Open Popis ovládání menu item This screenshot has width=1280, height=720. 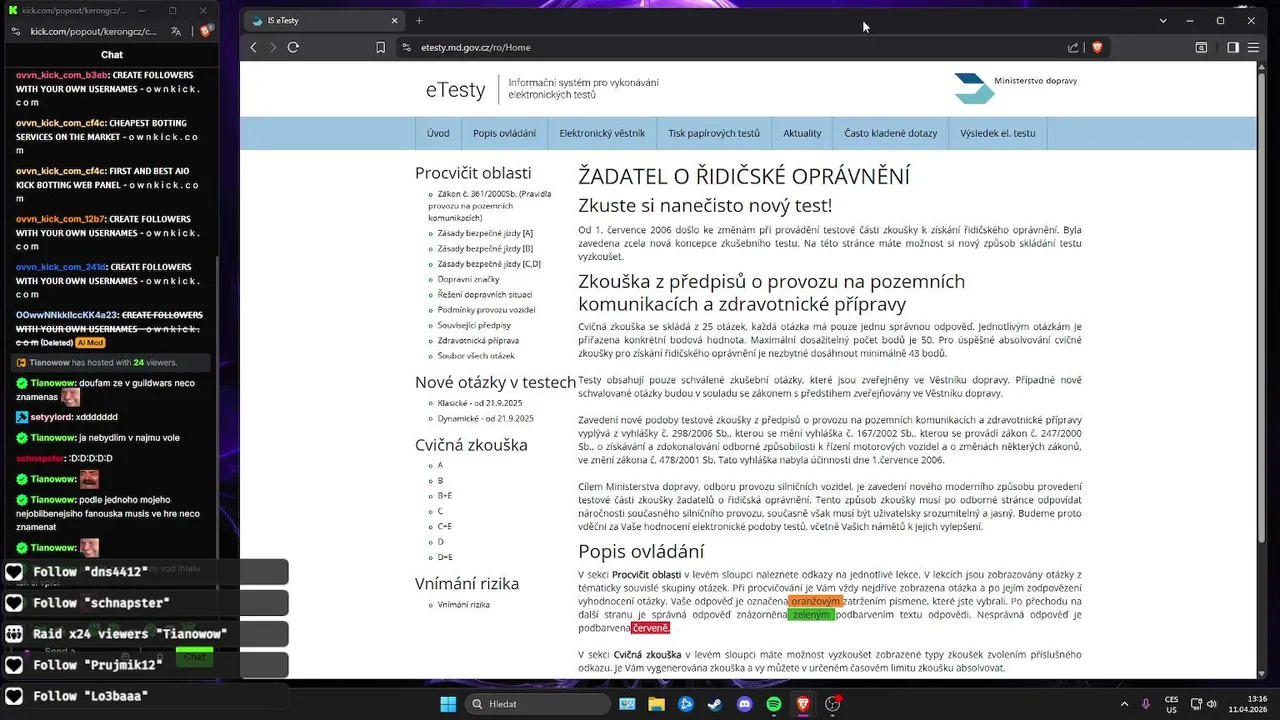coord(504,133)
